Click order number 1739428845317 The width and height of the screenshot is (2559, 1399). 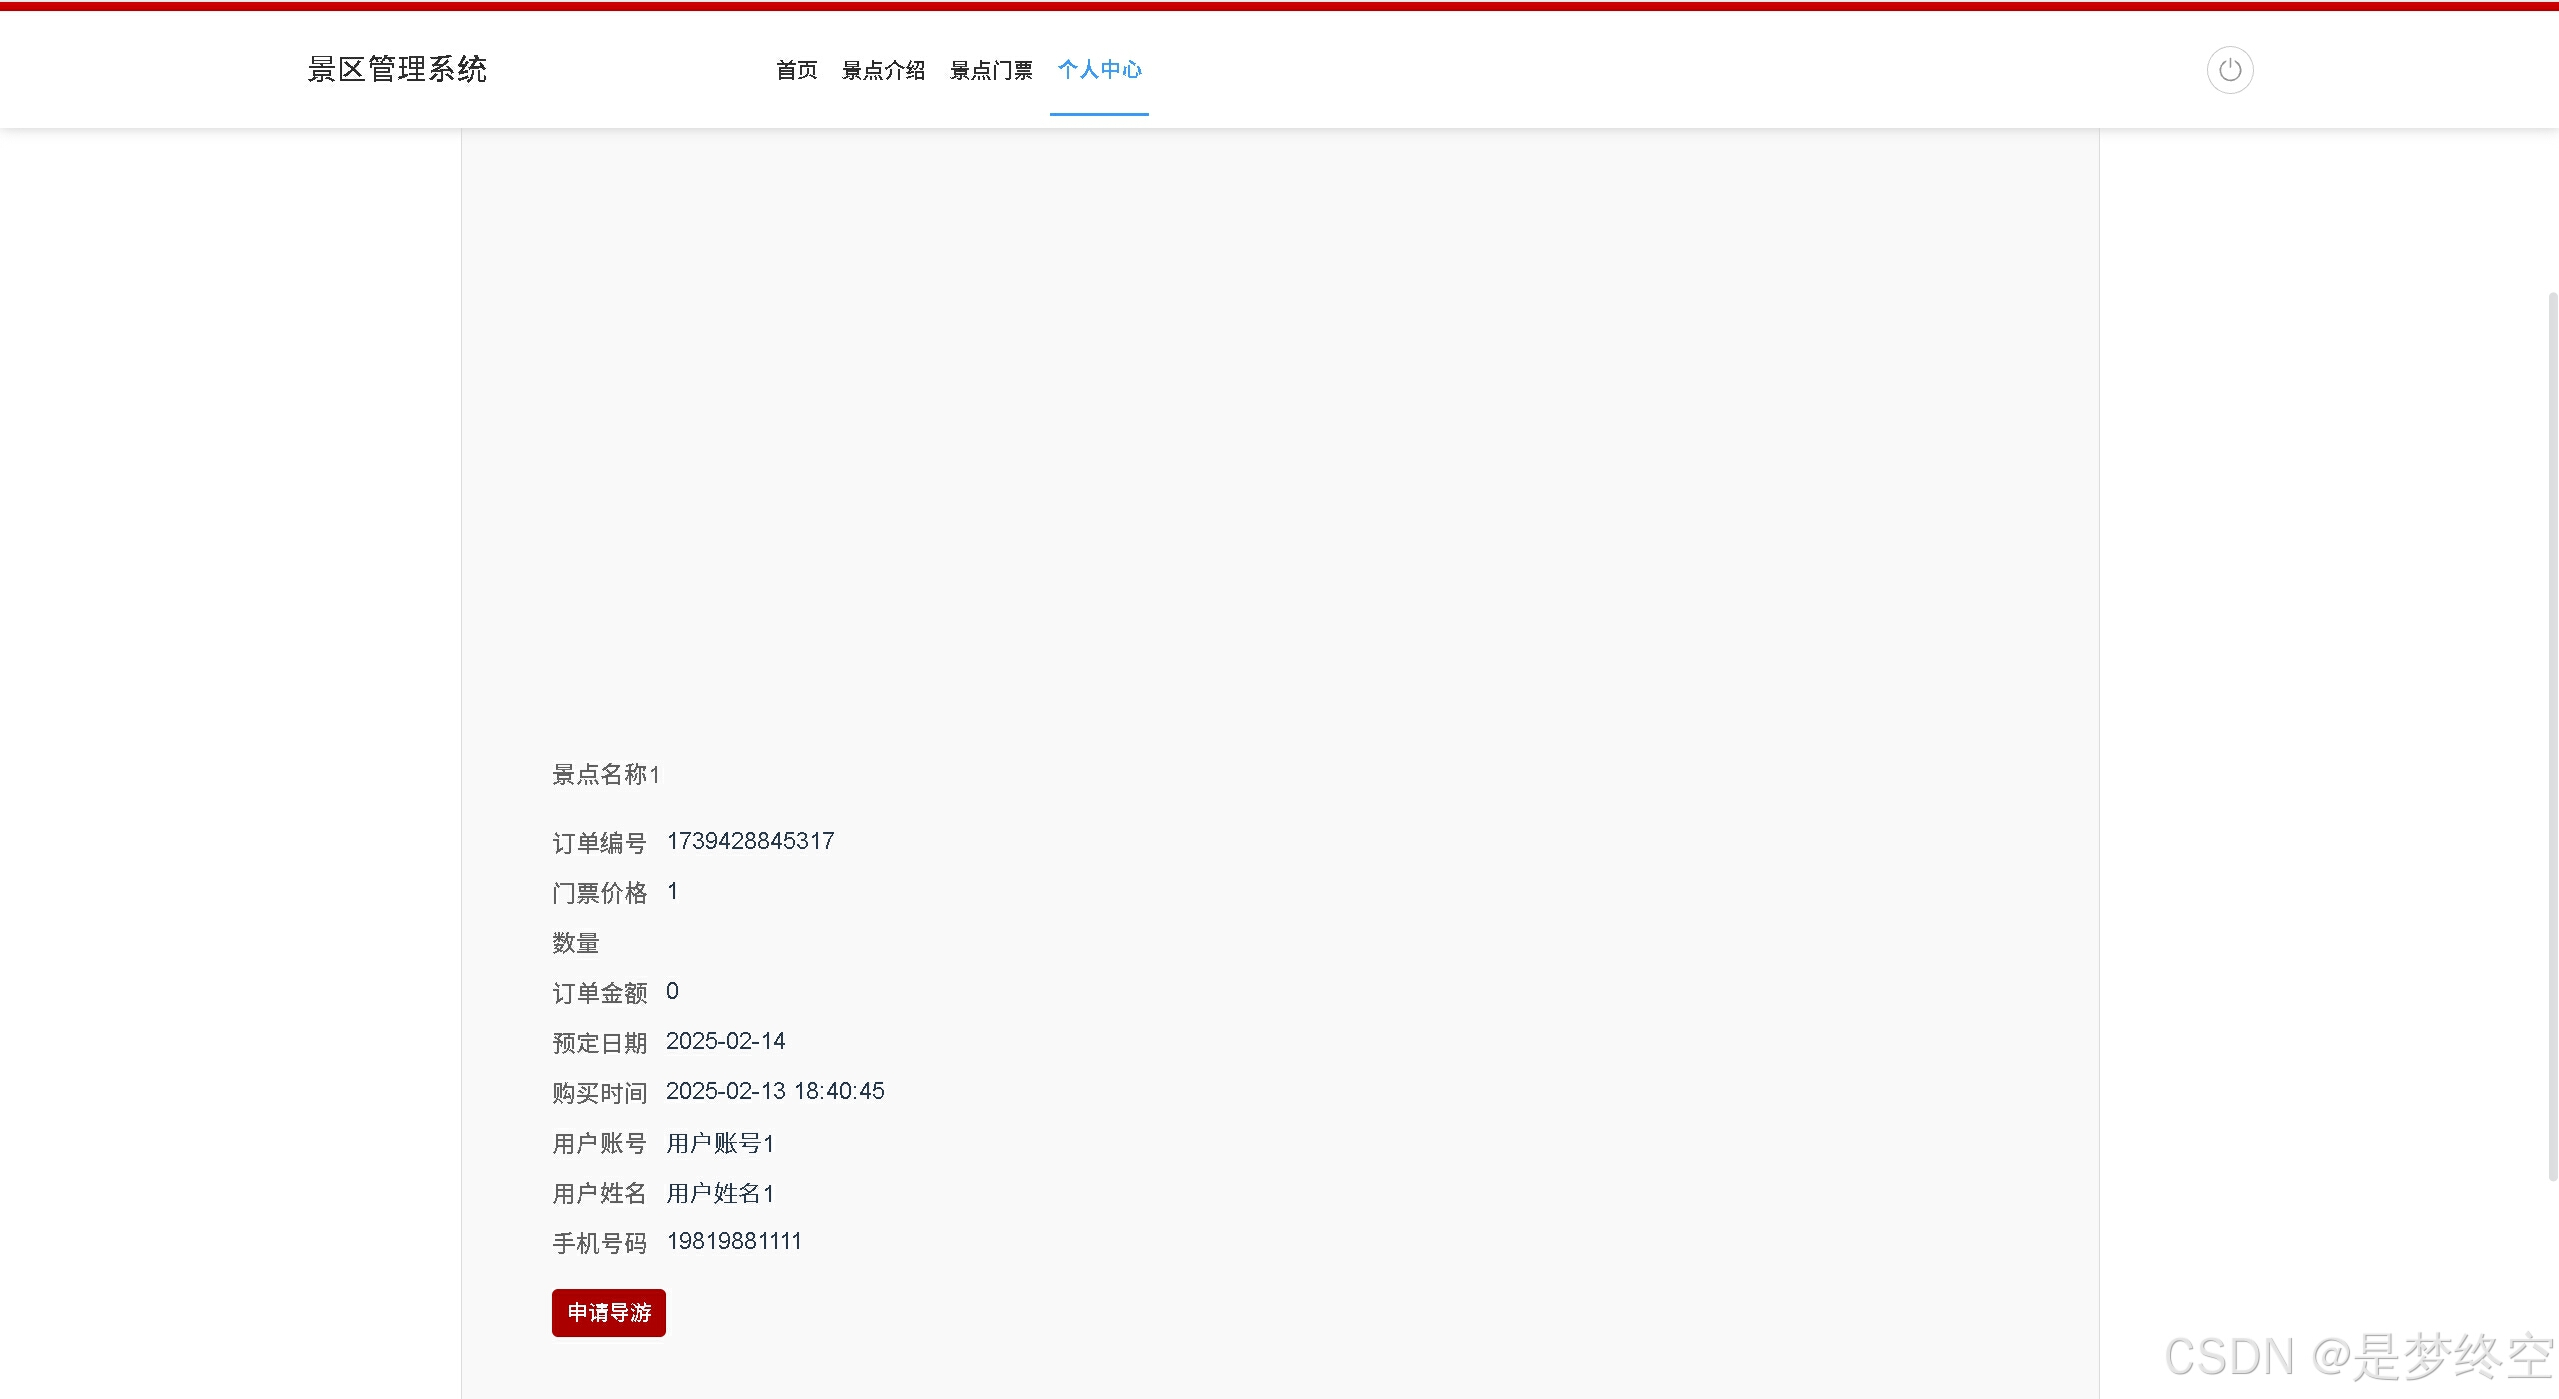[750, 841]
